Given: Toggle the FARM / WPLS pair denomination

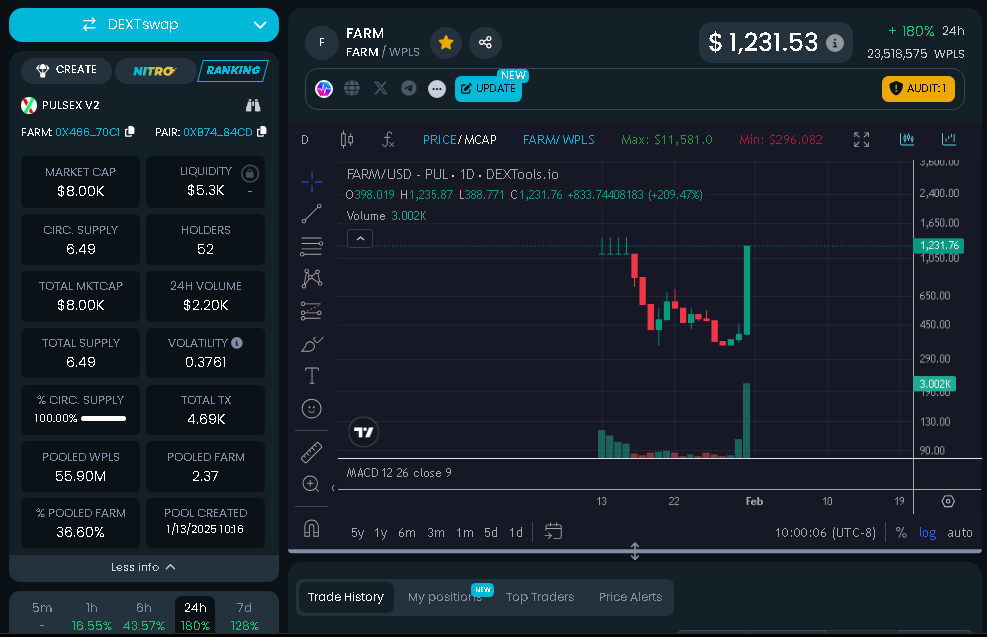Looking at the screenshot, I should pos(558,140).
